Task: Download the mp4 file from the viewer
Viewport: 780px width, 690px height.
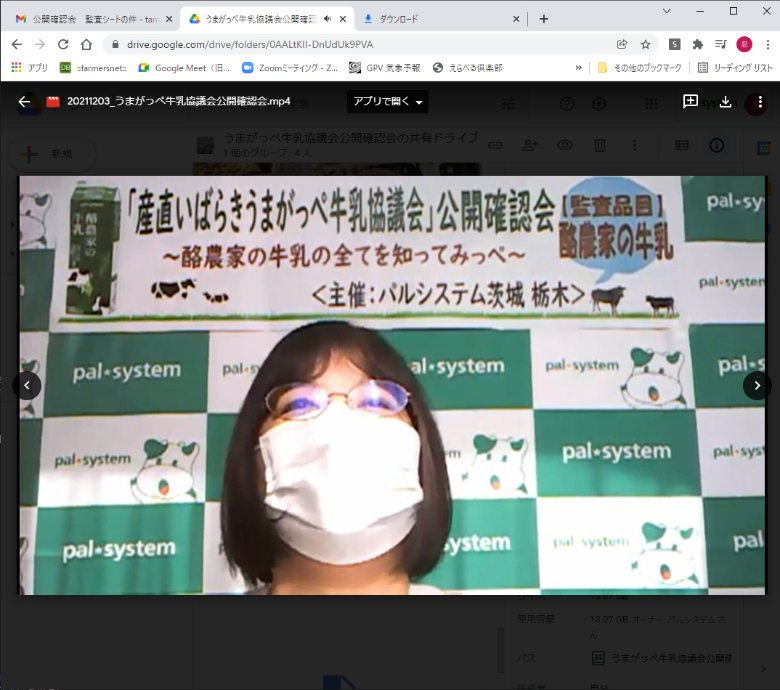Action: pos(725,101)
